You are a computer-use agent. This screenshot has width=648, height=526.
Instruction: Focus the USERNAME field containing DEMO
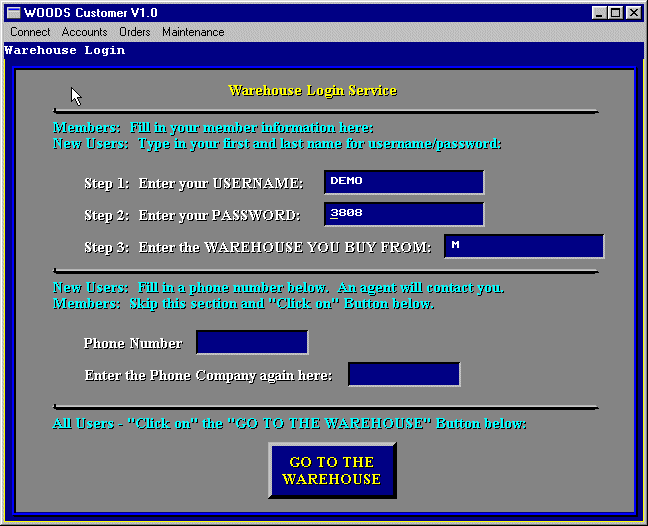pyautogui.click(x=404, y=182)
